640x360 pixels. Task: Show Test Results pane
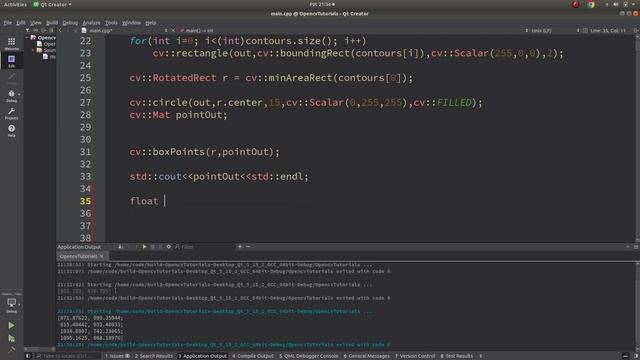[456, 356]
